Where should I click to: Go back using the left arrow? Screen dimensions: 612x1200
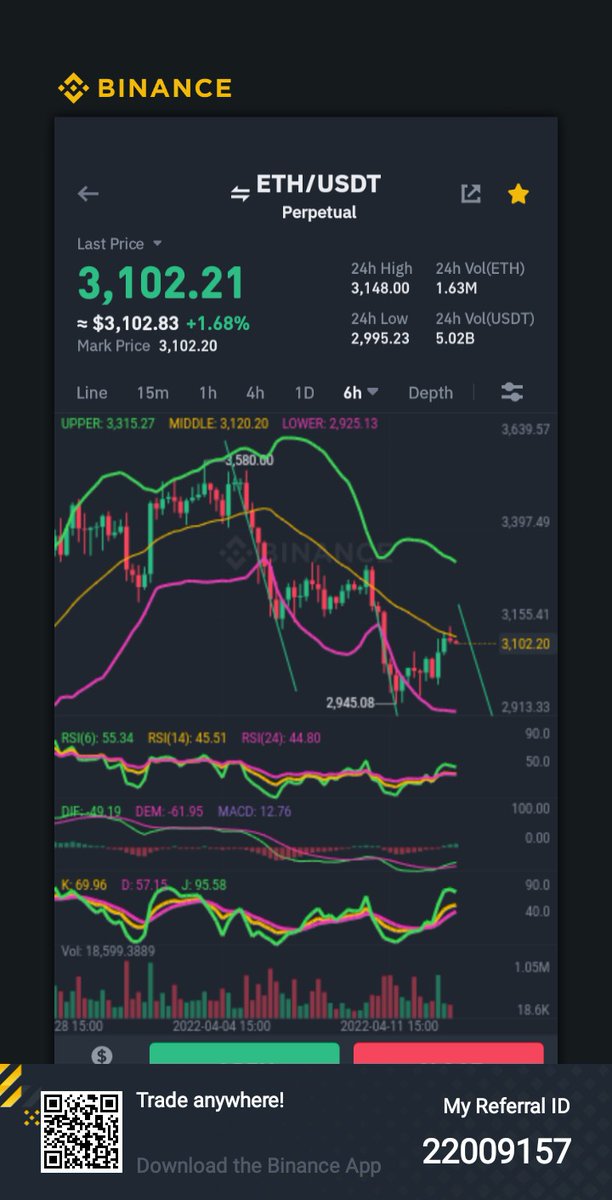click(x=89, y=194)
